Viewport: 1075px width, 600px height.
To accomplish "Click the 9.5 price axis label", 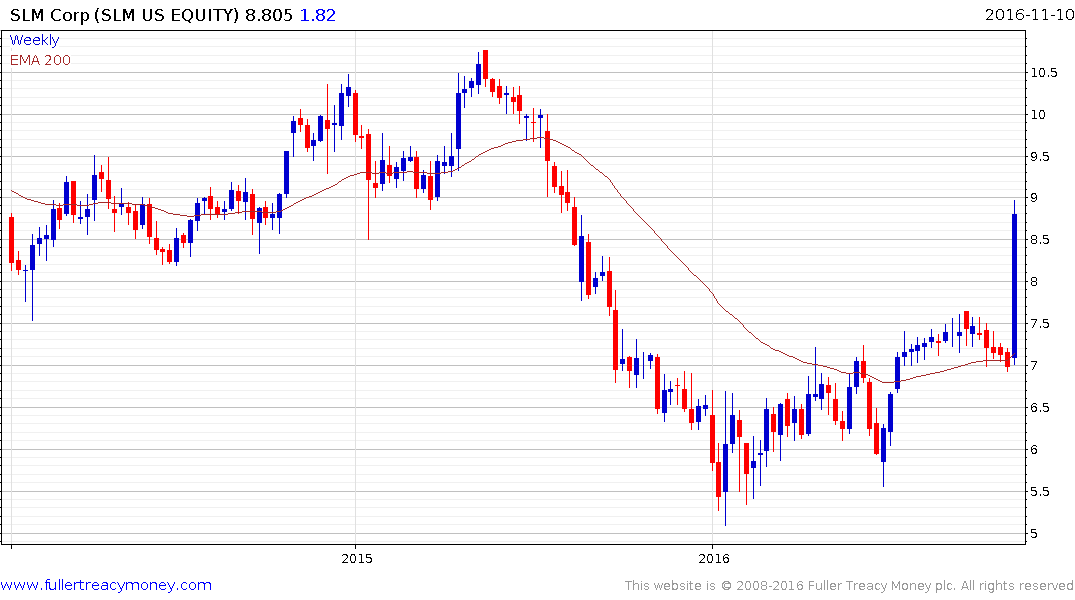I will pos(1040,156).
